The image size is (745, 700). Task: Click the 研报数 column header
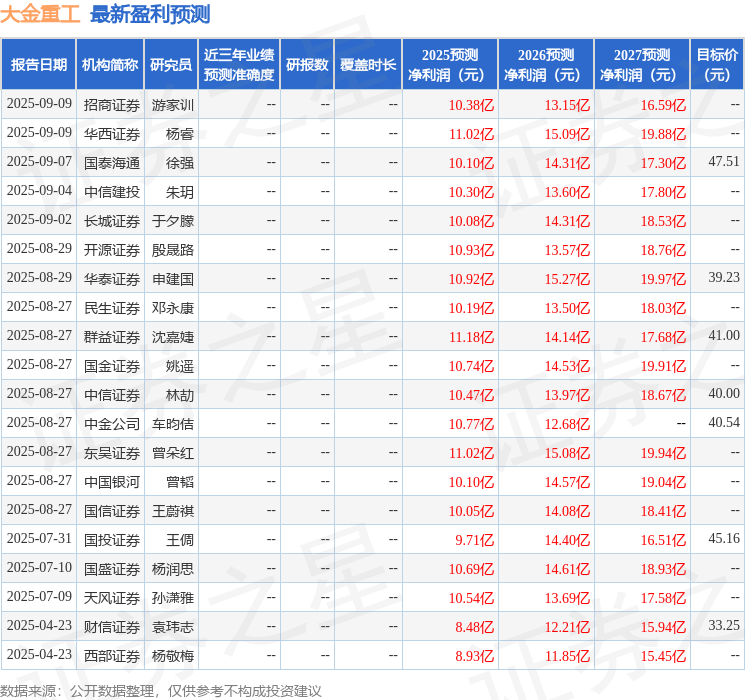307,65
